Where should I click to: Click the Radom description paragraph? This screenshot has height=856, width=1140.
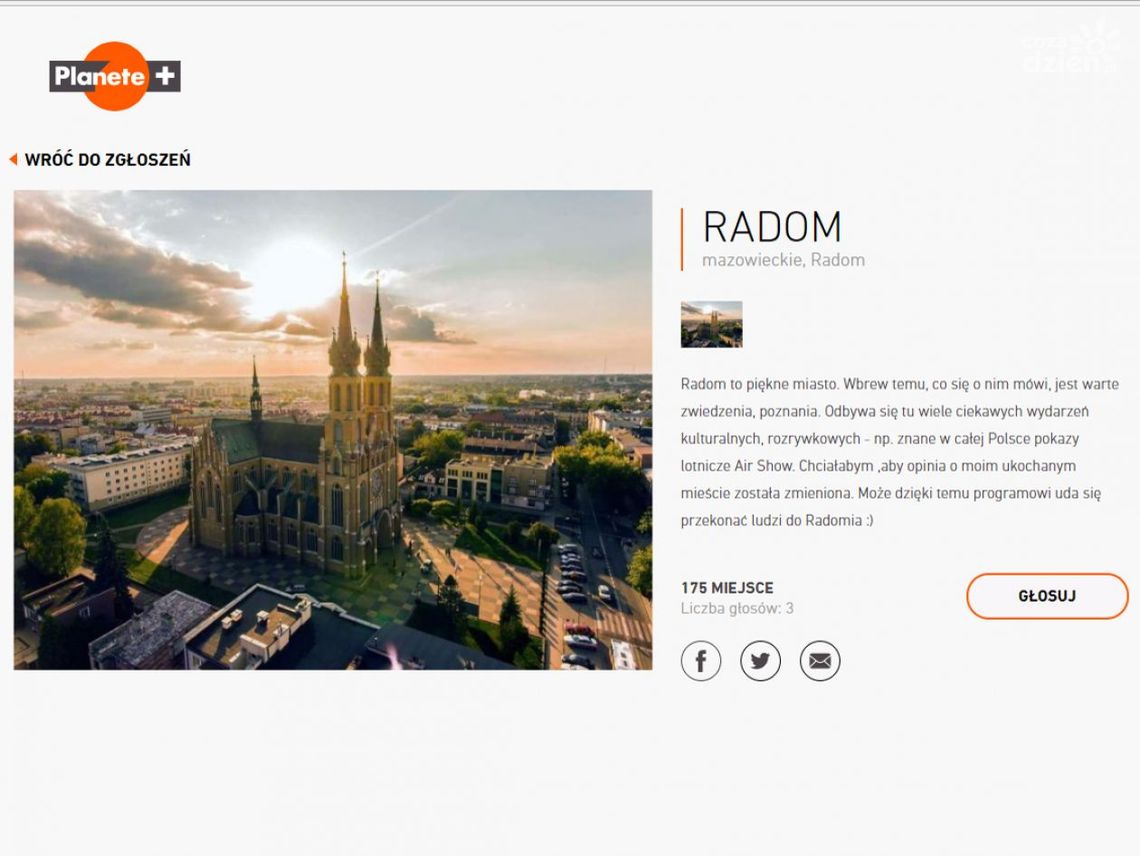[899, 452]
